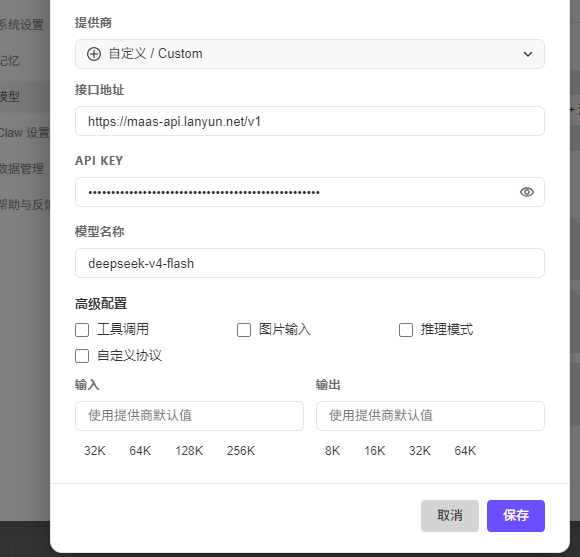Click the 取消 cancel button
This screenshot has width=580, height=557.
[x=450, y=516]
